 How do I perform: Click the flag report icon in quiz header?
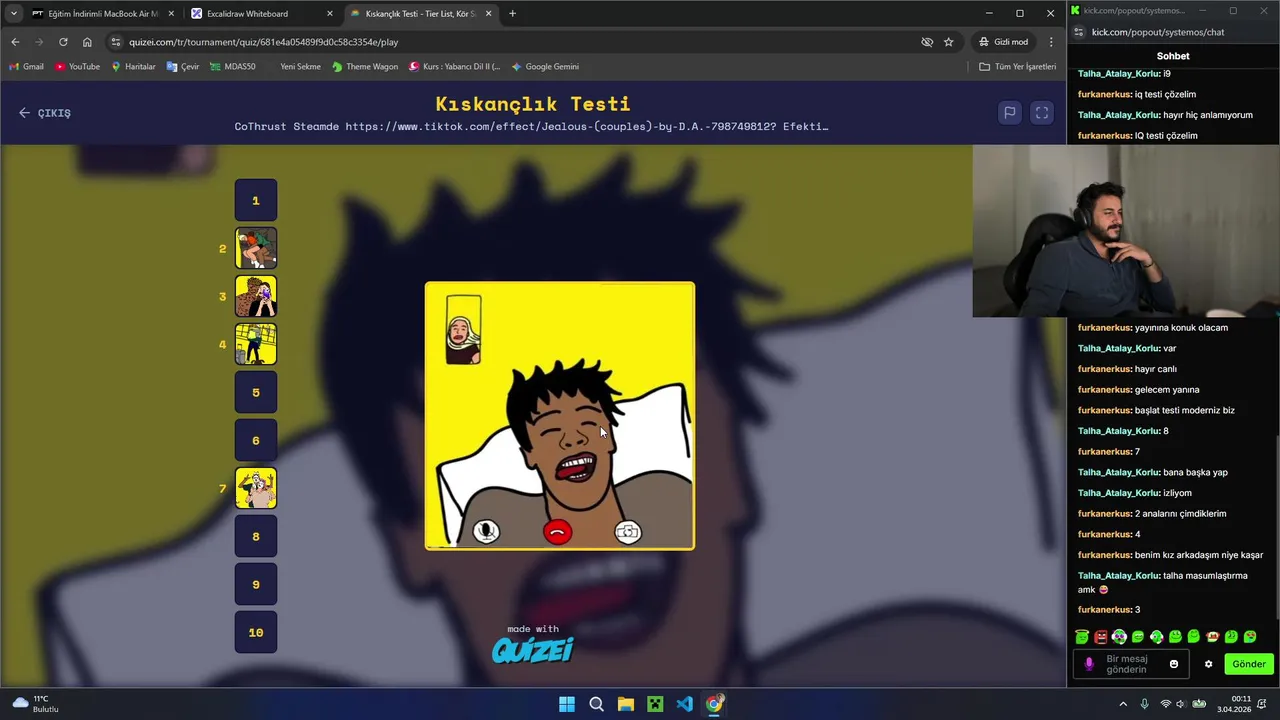(x=1010, y=113)
